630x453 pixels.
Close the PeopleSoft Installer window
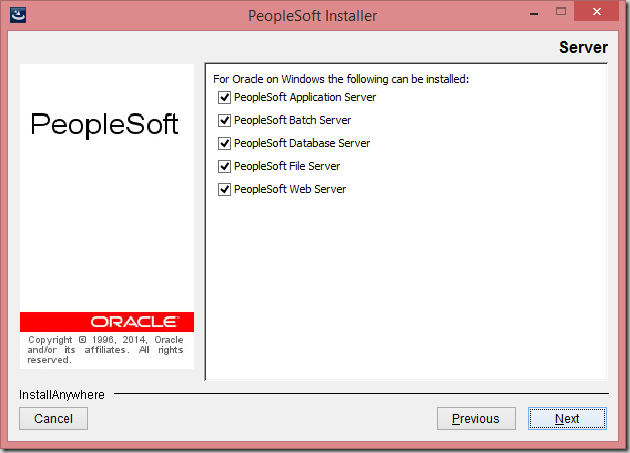tap(597, 12)
